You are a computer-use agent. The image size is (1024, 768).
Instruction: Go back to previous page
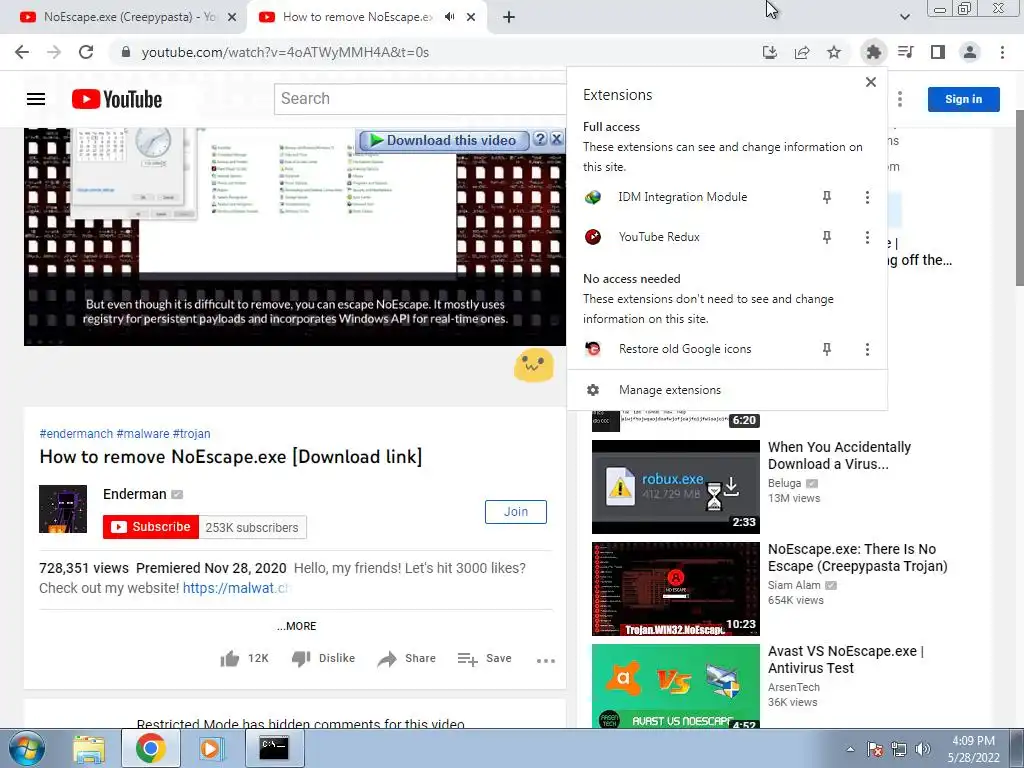click(x=22, y=52)
